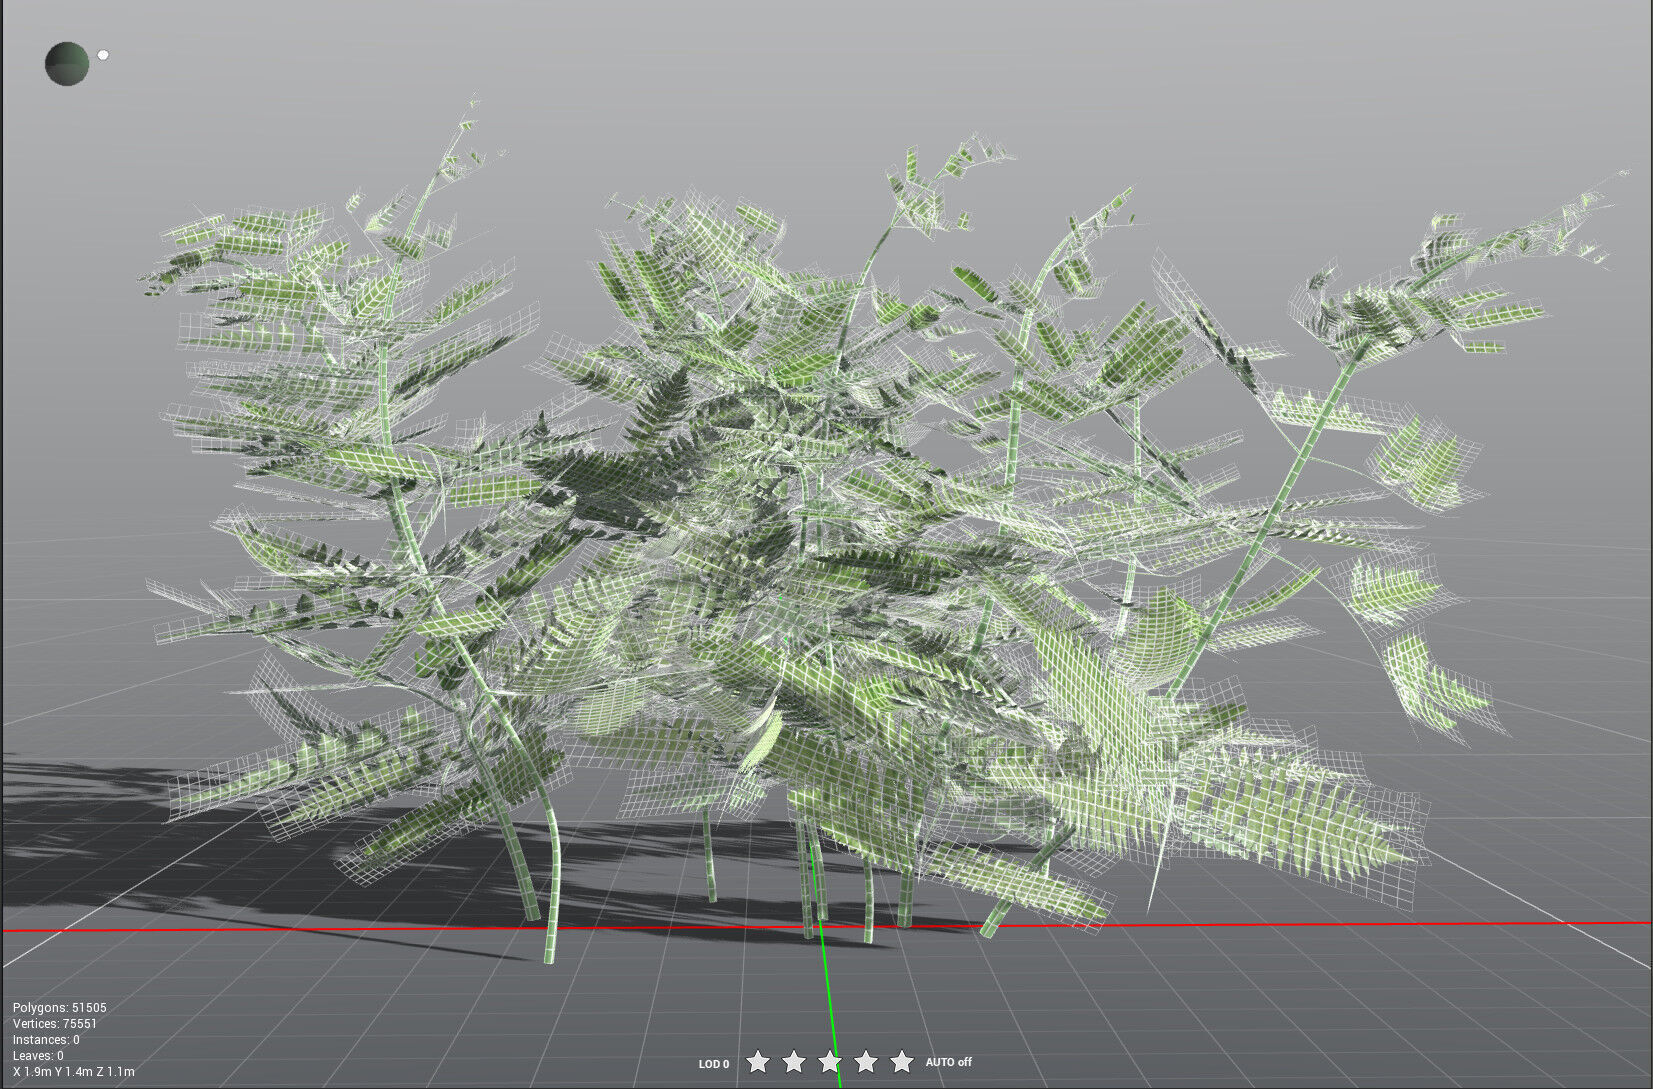Select the fifth LOD star
1653x1089 pixels.
pyautogui.click(x=902, y=1061)
